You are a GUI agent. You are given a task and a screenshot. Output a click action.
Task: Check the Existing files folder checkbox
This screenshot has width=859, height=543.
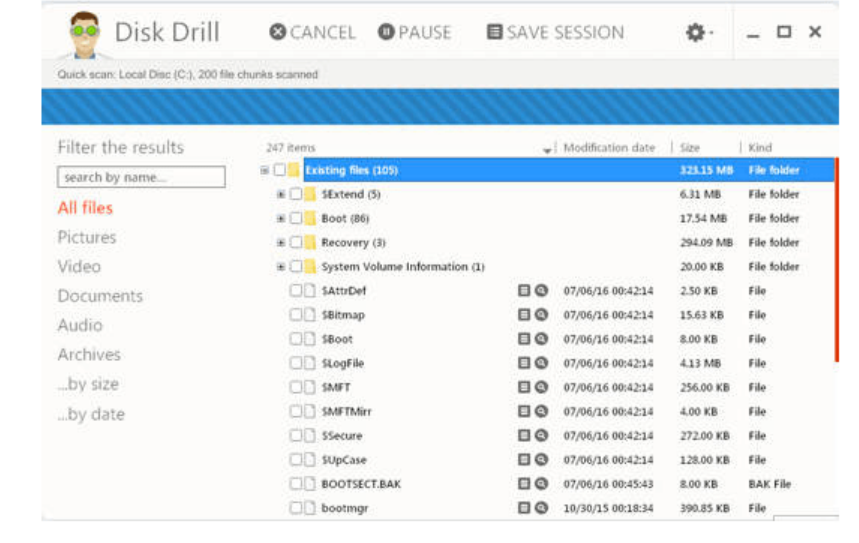[279, 170]
